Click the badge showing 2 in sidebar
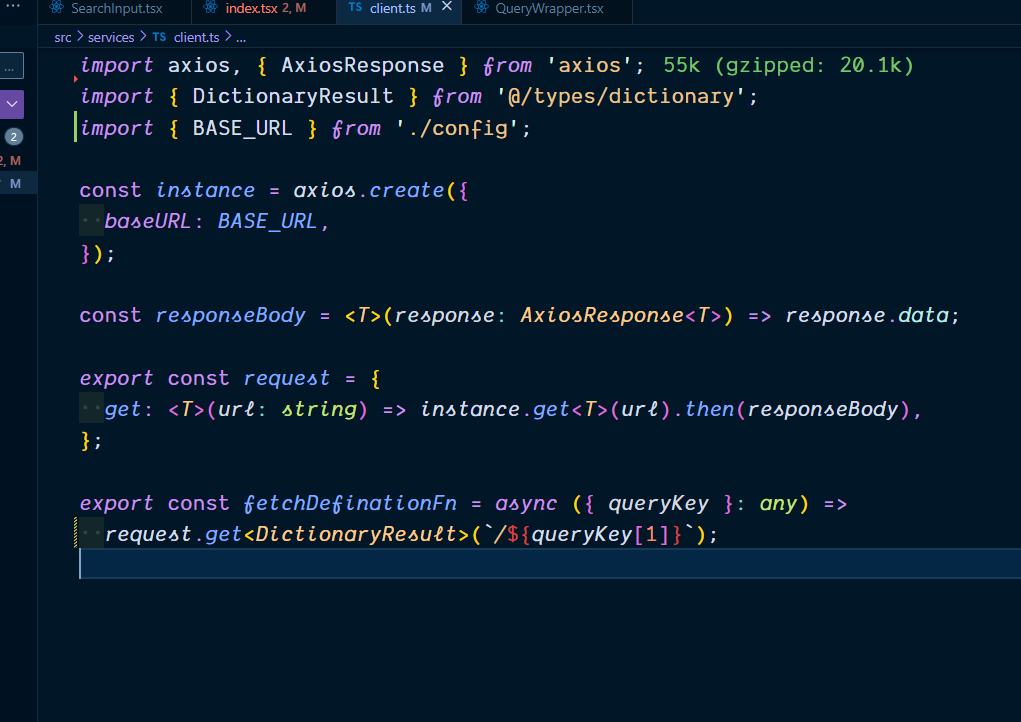Viewport: 1021px width, 722px height. click(14, 137)
